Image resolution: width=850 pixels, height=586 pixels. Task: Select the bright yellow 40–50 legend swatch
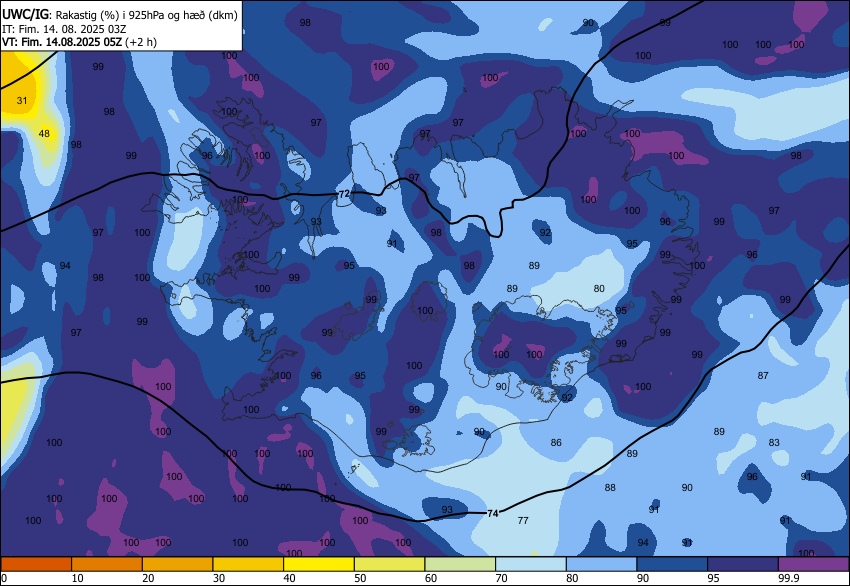tap(319, 564)
